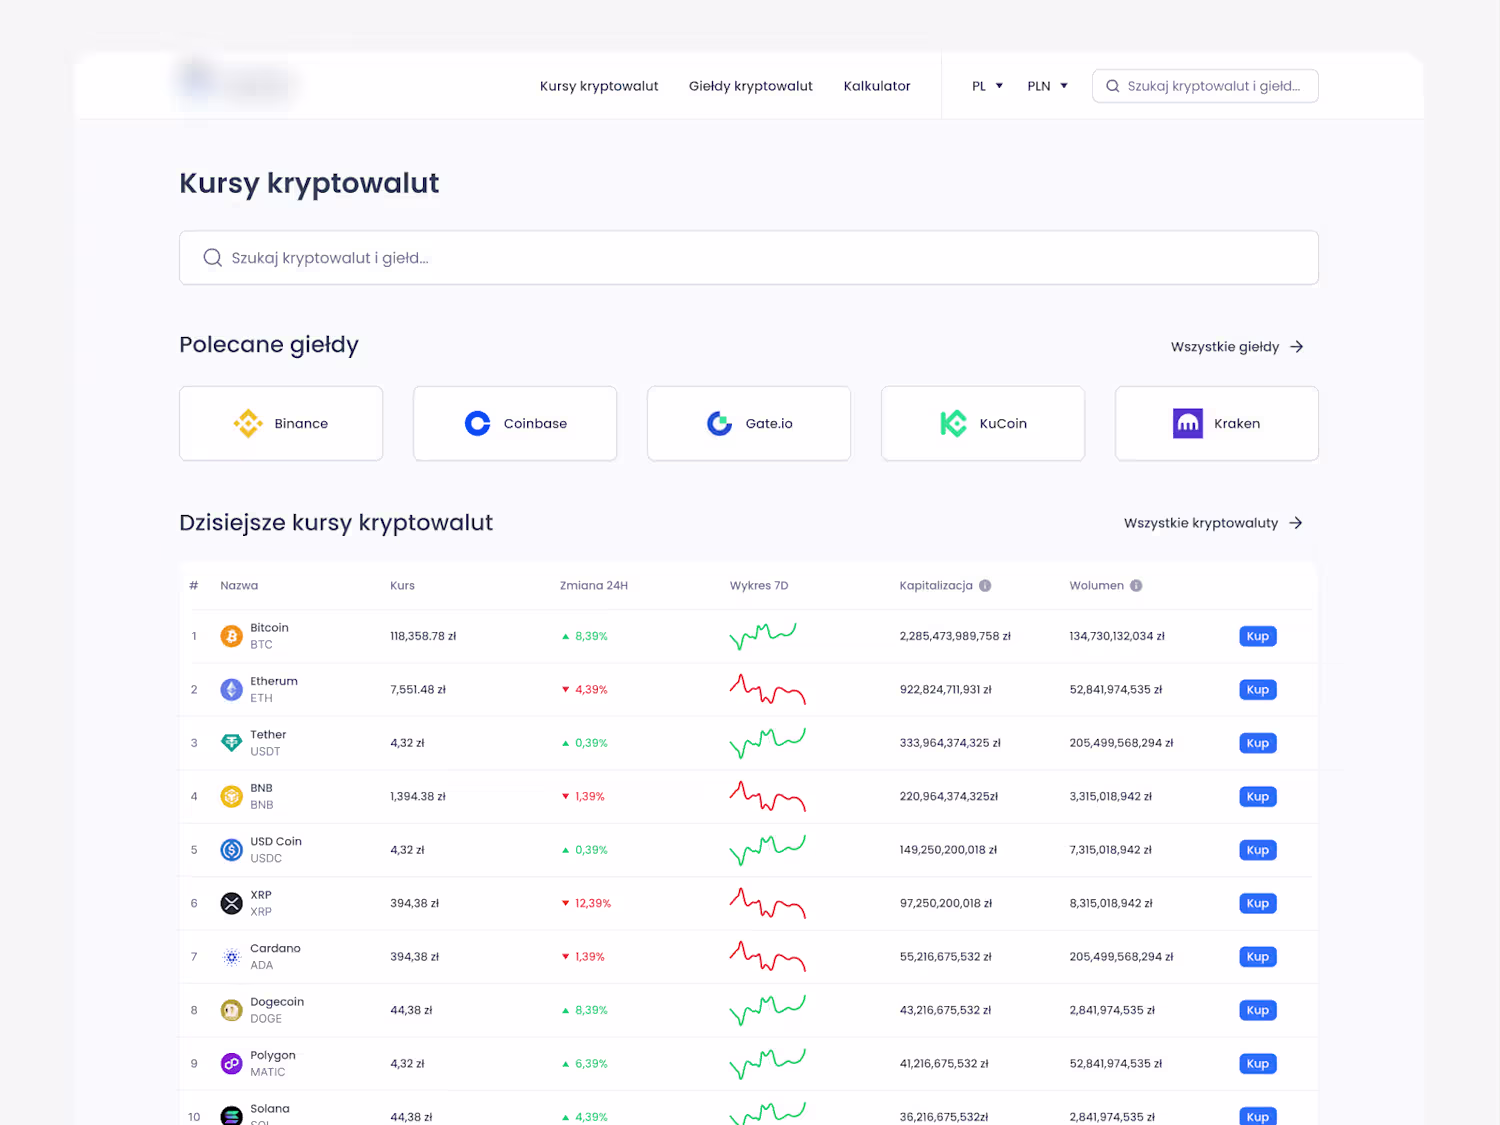The width and height of the screenshot is (1500, 1125).
Task: Click the Binance logo icon
Action: tap(248, 424)
